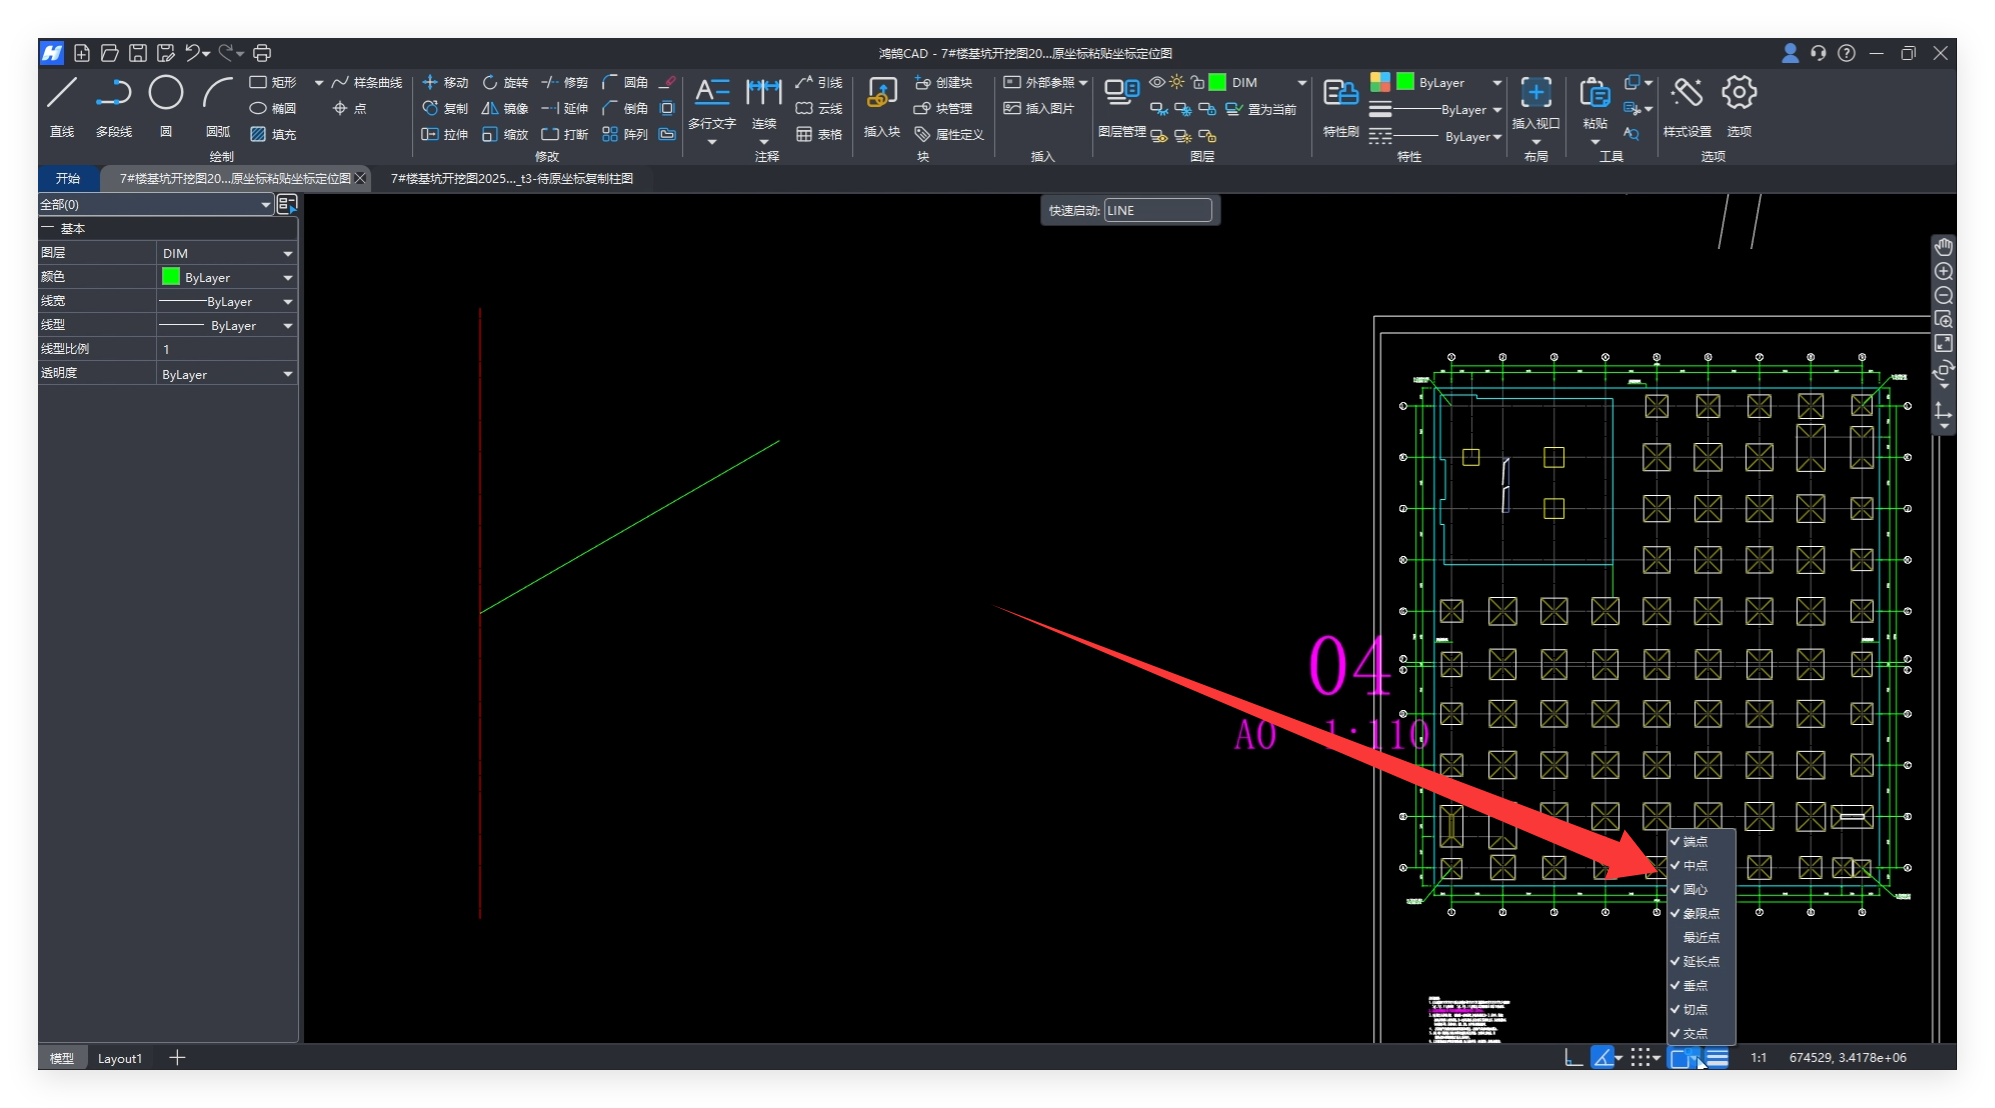The height and width of the screenshot is (1108, 1995).
Task: Open the 样式设置 style settings
Action: 1687,94
